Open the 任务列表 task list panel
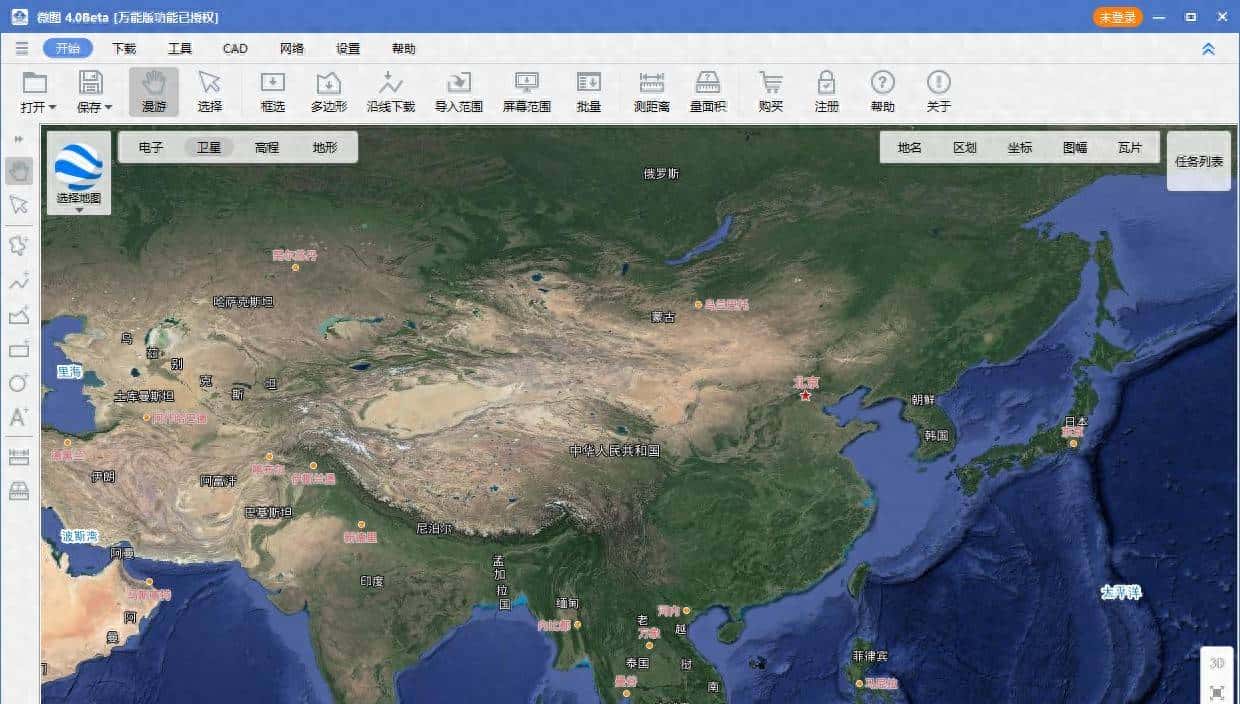Viewport: 1240px width, 704px height. coord(1197,160)
